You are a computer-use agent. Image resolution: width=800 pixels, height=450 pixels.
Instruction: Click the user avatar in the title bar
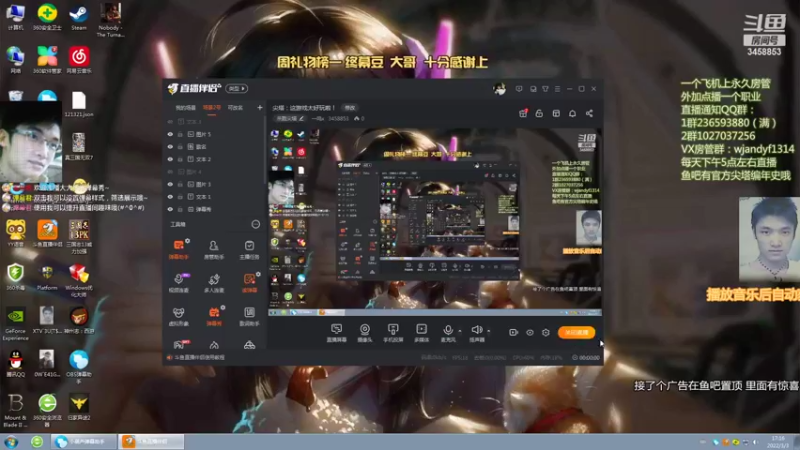click(499, 89)
